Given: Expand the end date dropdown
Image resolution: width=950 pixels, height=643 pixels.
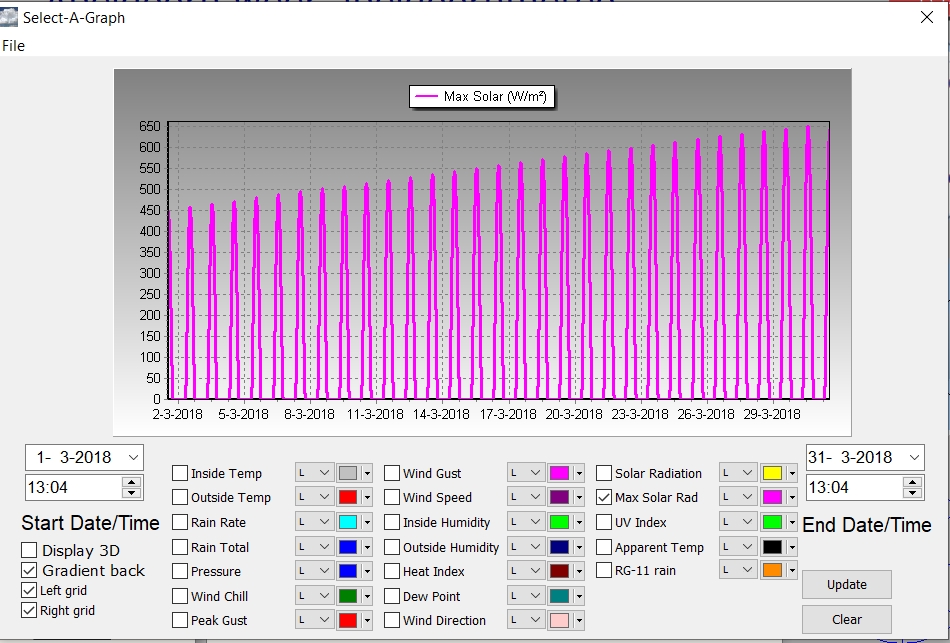Looking at the screenshot, I should pyautogui.click(x=912, y=457).
